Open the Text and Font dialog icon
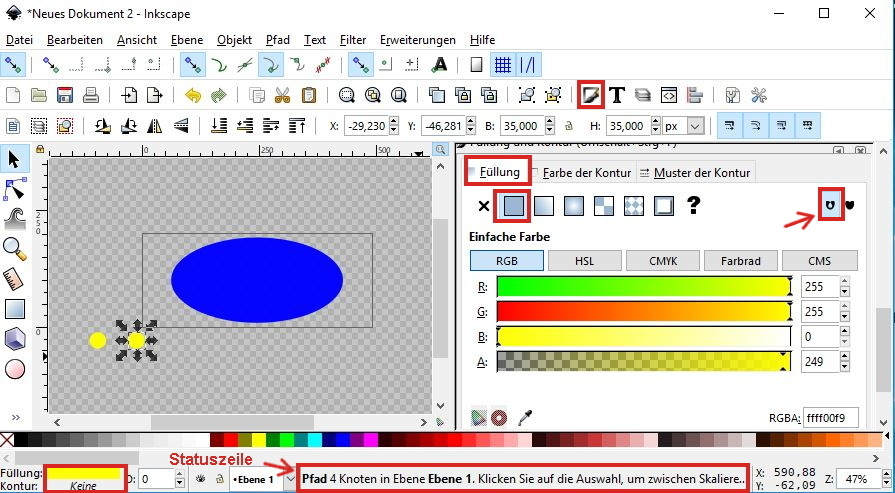The height and width of the screenshot is (493, 895). coord(618,95)
